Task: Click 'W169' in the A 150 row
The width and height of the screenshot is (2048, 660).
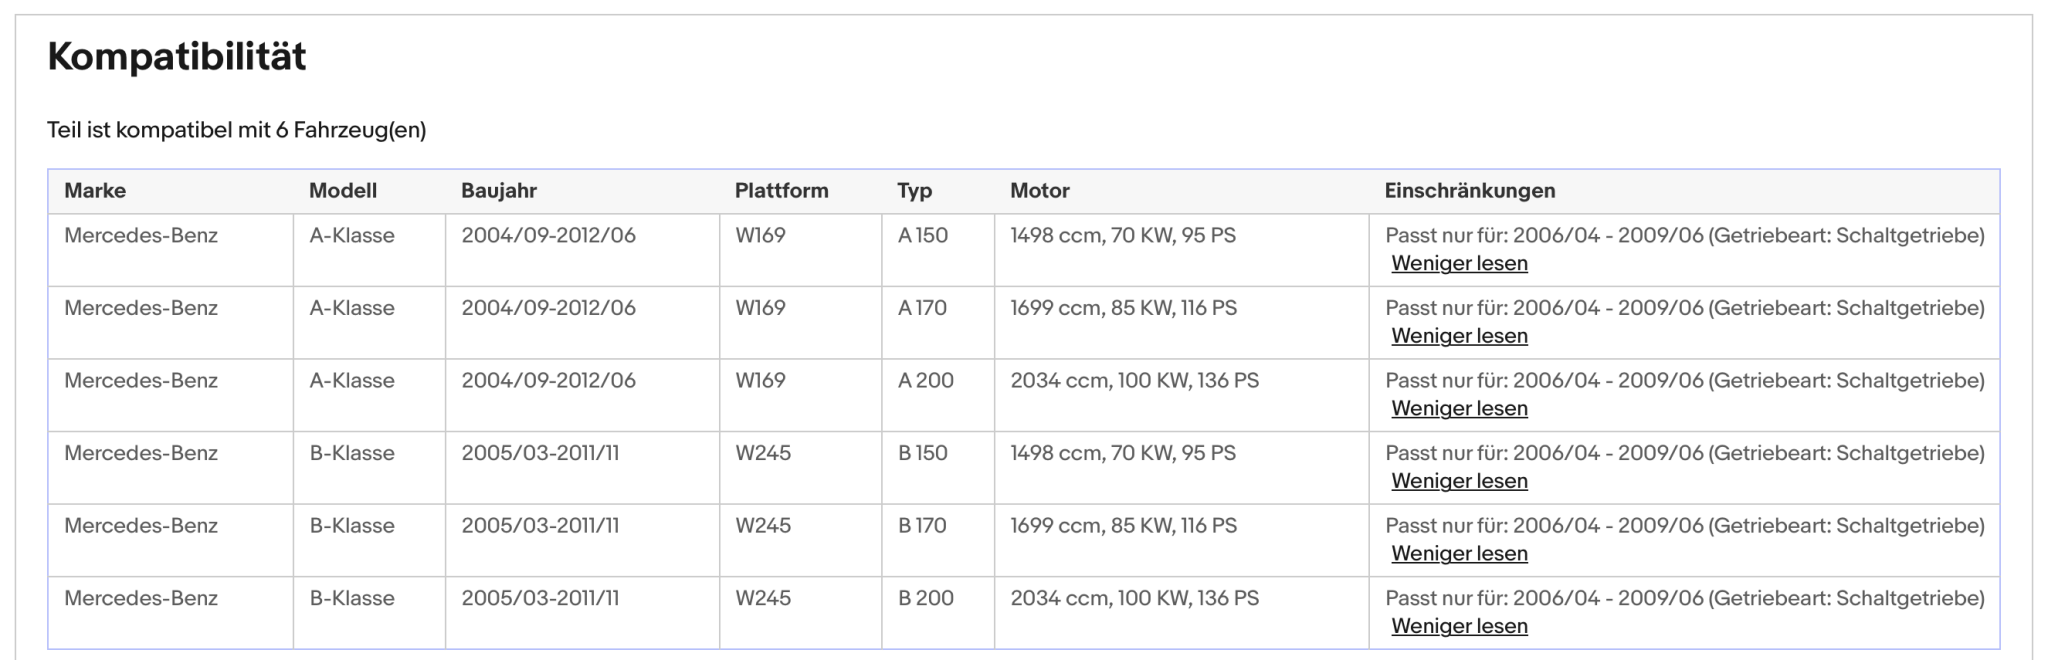Action: tap(760, 236)
